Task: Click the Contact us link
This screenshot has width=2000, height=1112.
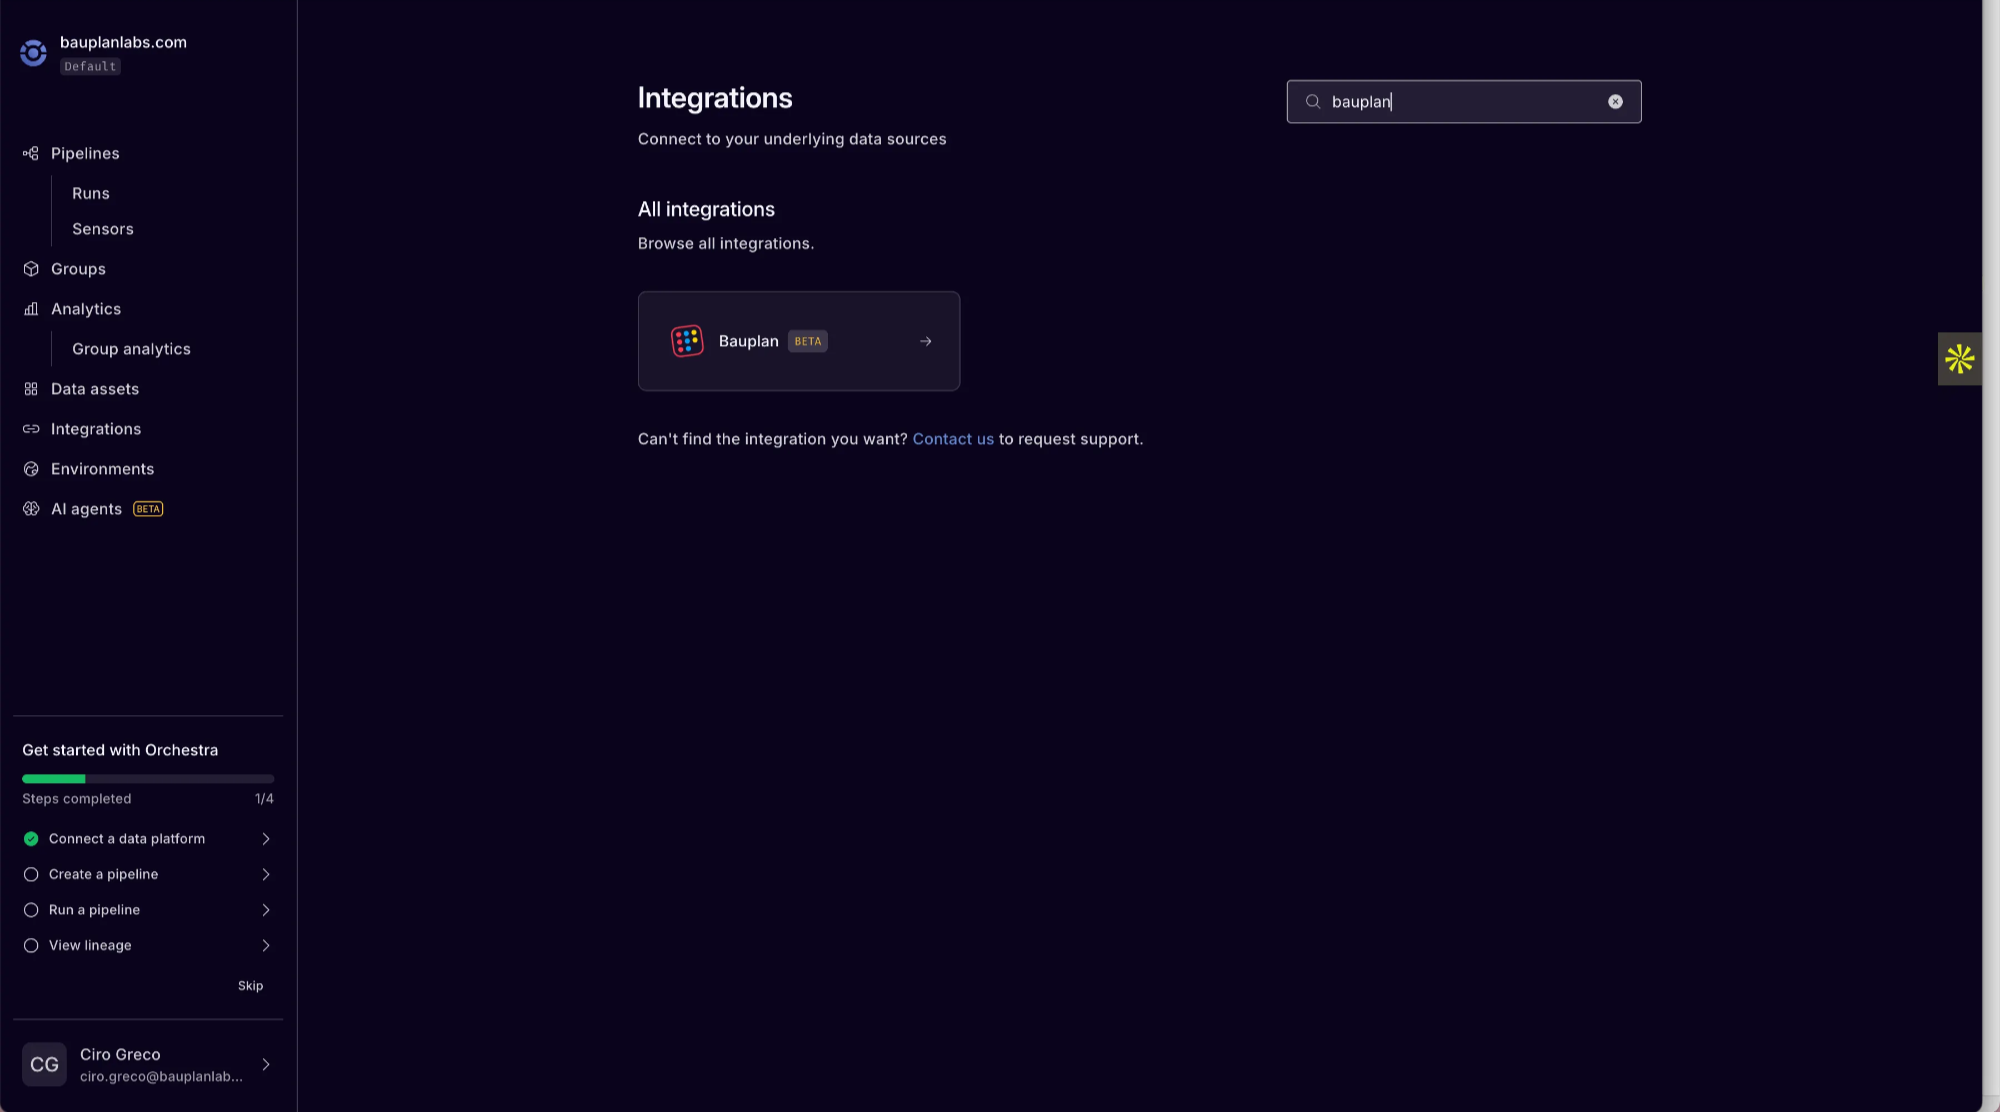Action: pyautogui.click(x=953, y=438)
